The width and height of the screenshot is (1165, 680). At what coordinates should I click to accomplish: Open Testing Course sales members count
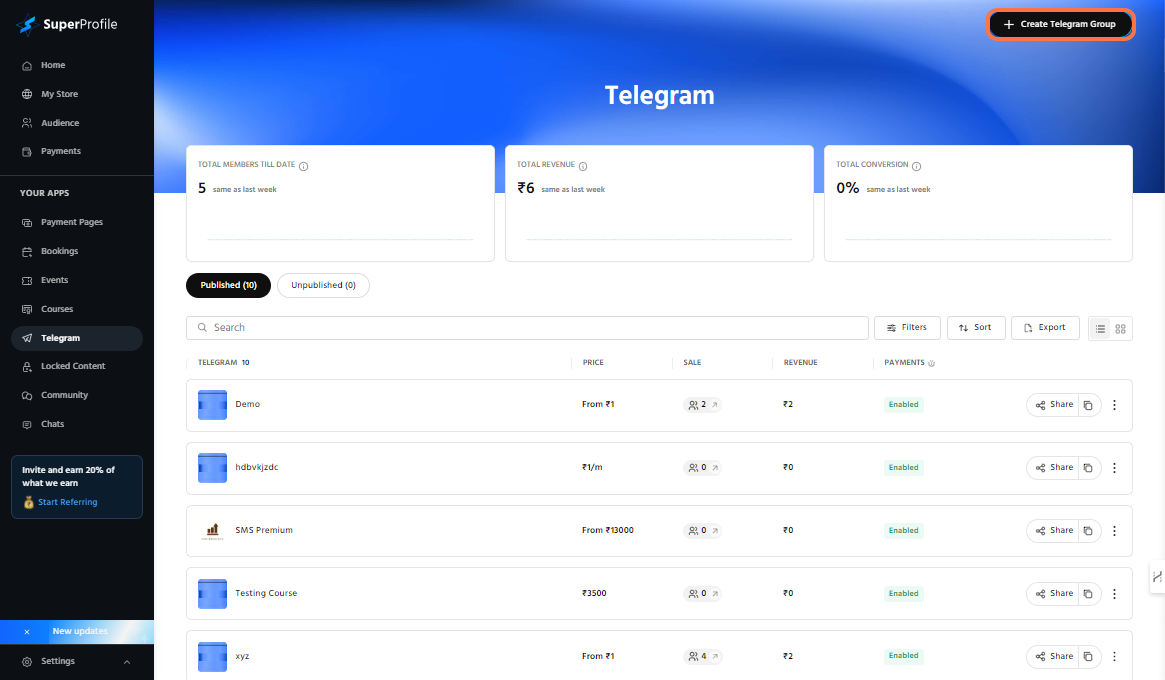click(x=701, y=594)
